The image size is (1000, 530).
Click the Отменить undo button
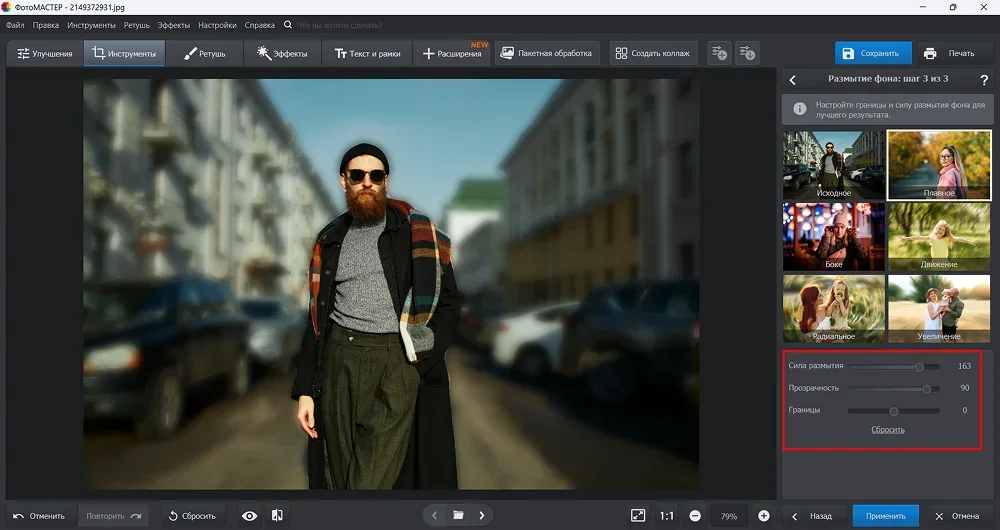point(40,516)
